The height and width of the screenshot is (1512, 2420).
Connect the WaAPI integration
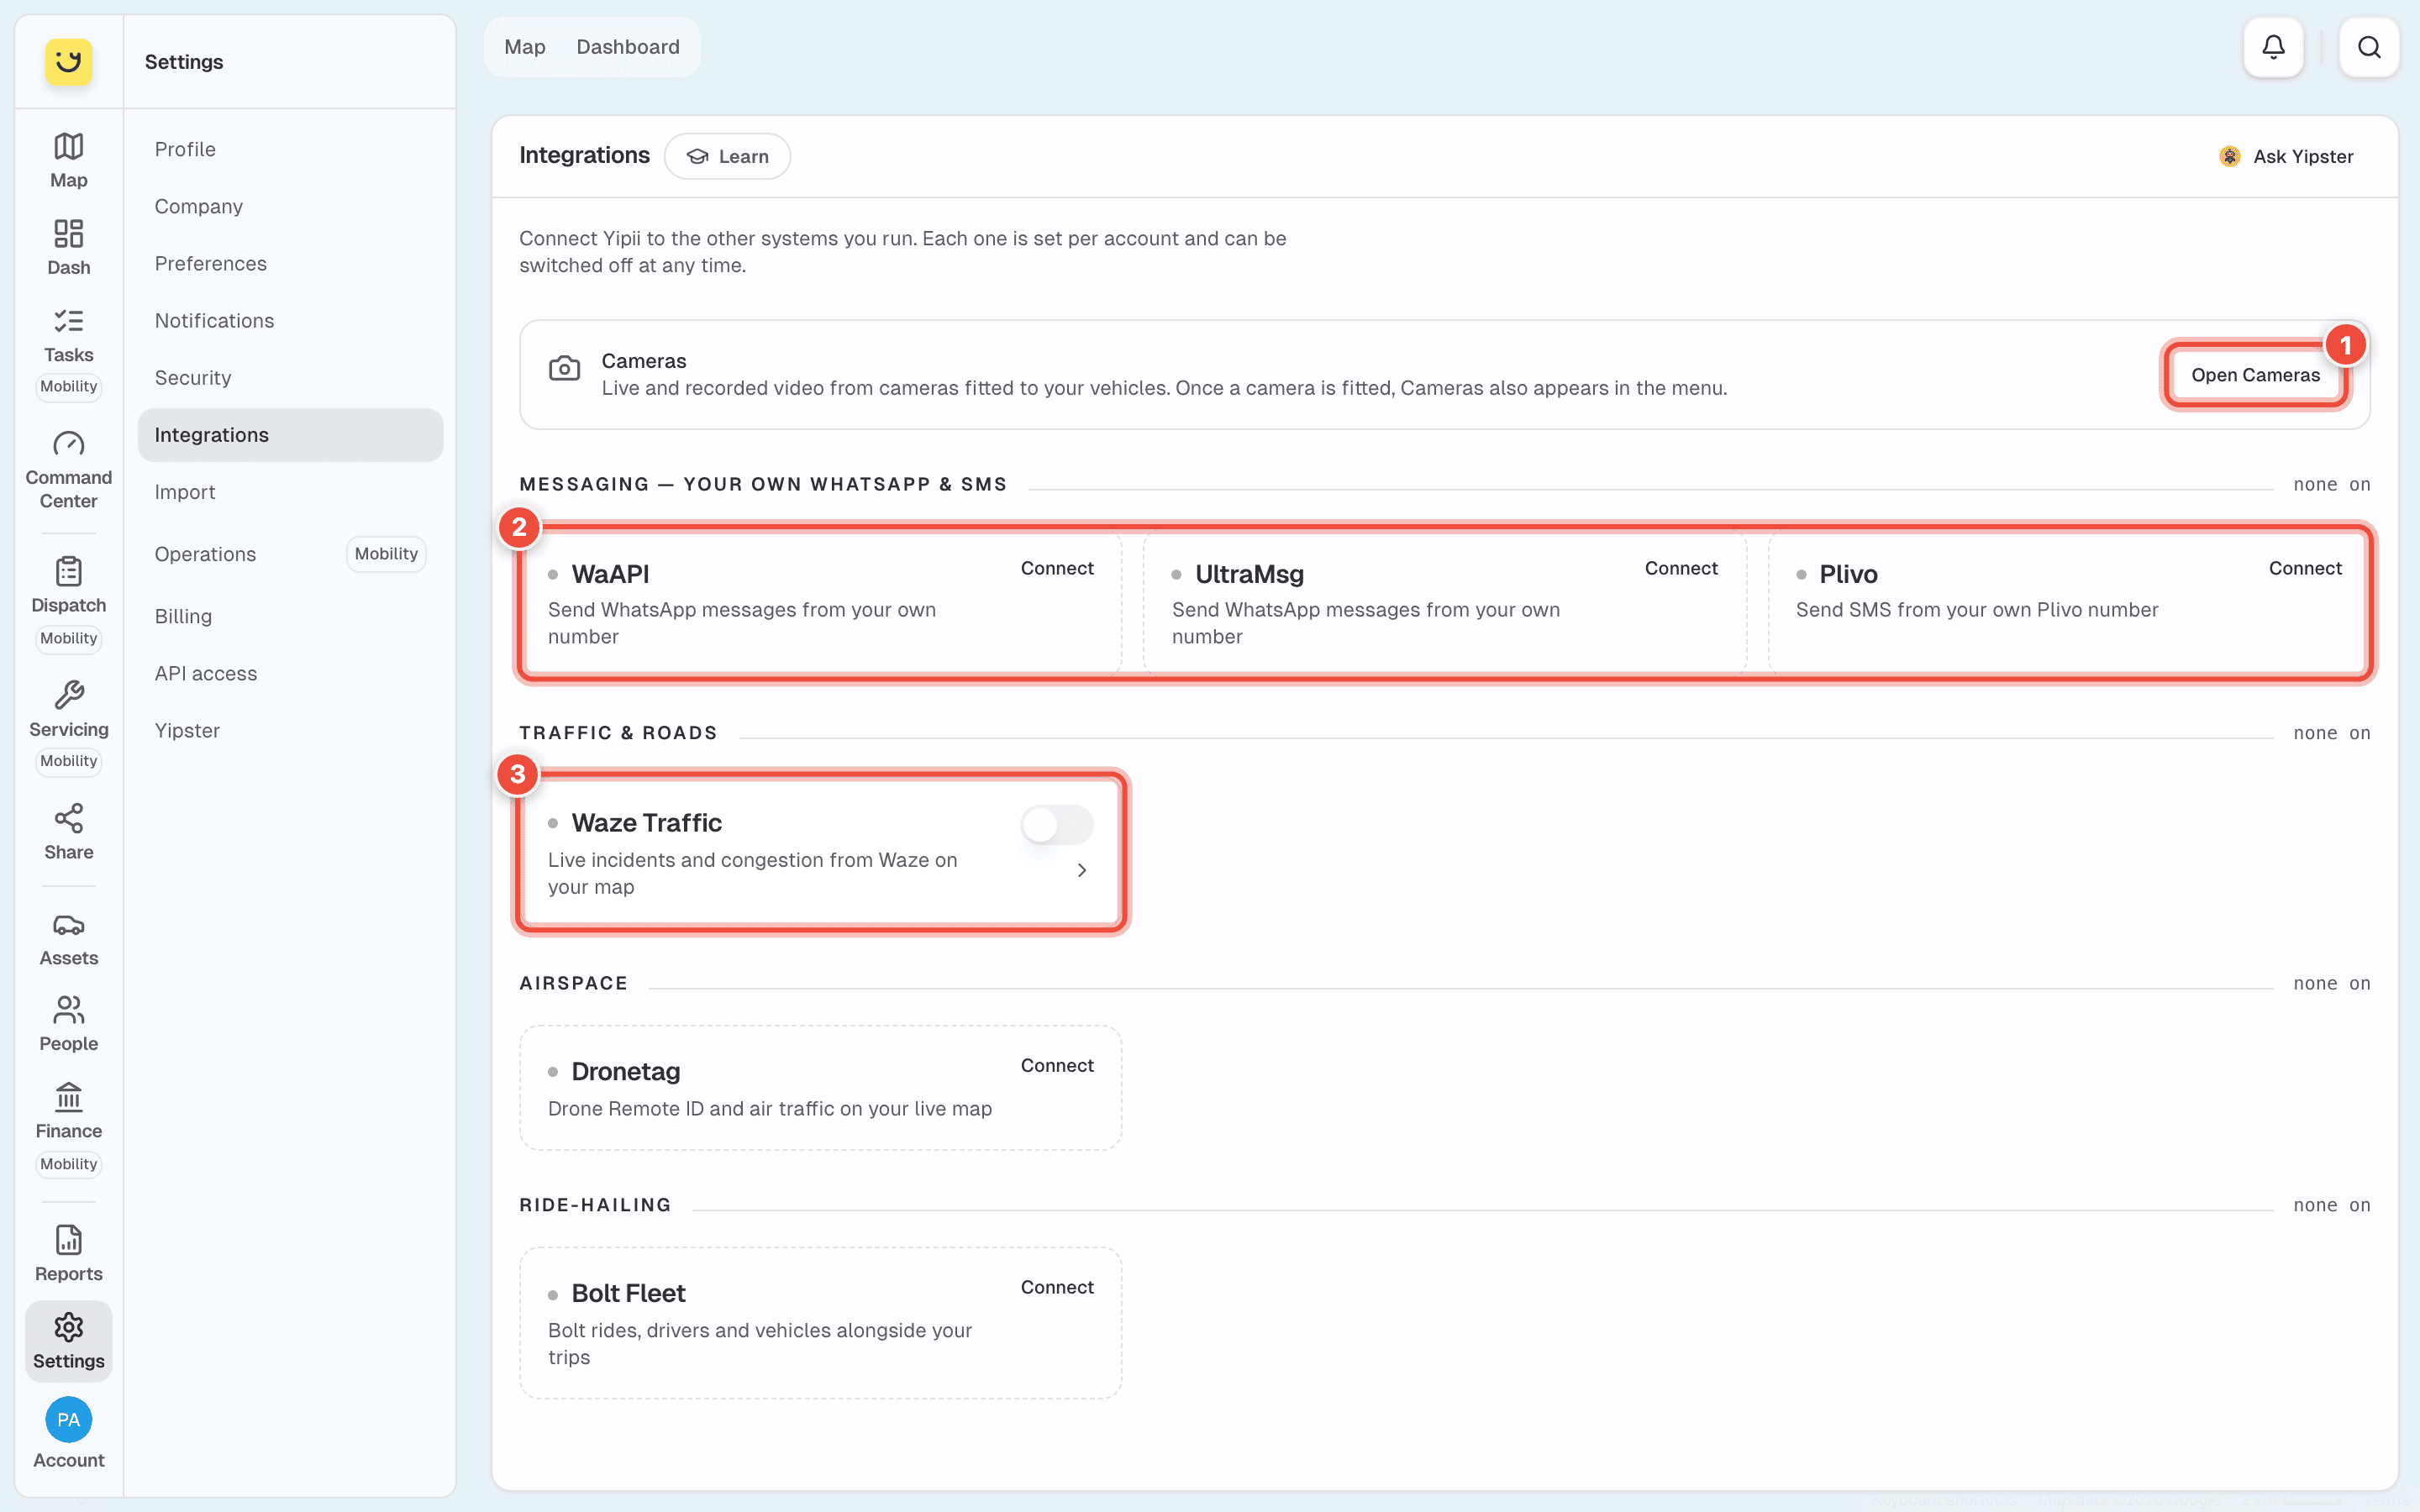pyautogui.click(x=1057, y=568)
